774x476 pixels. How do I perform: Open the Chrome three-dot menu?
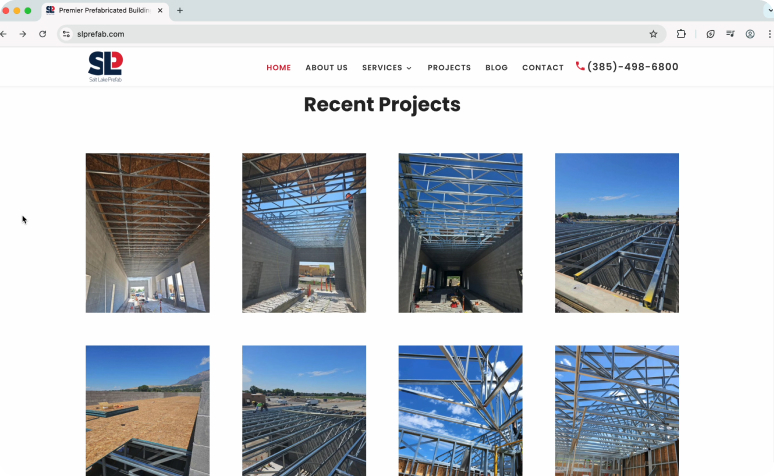coord(769,34)
